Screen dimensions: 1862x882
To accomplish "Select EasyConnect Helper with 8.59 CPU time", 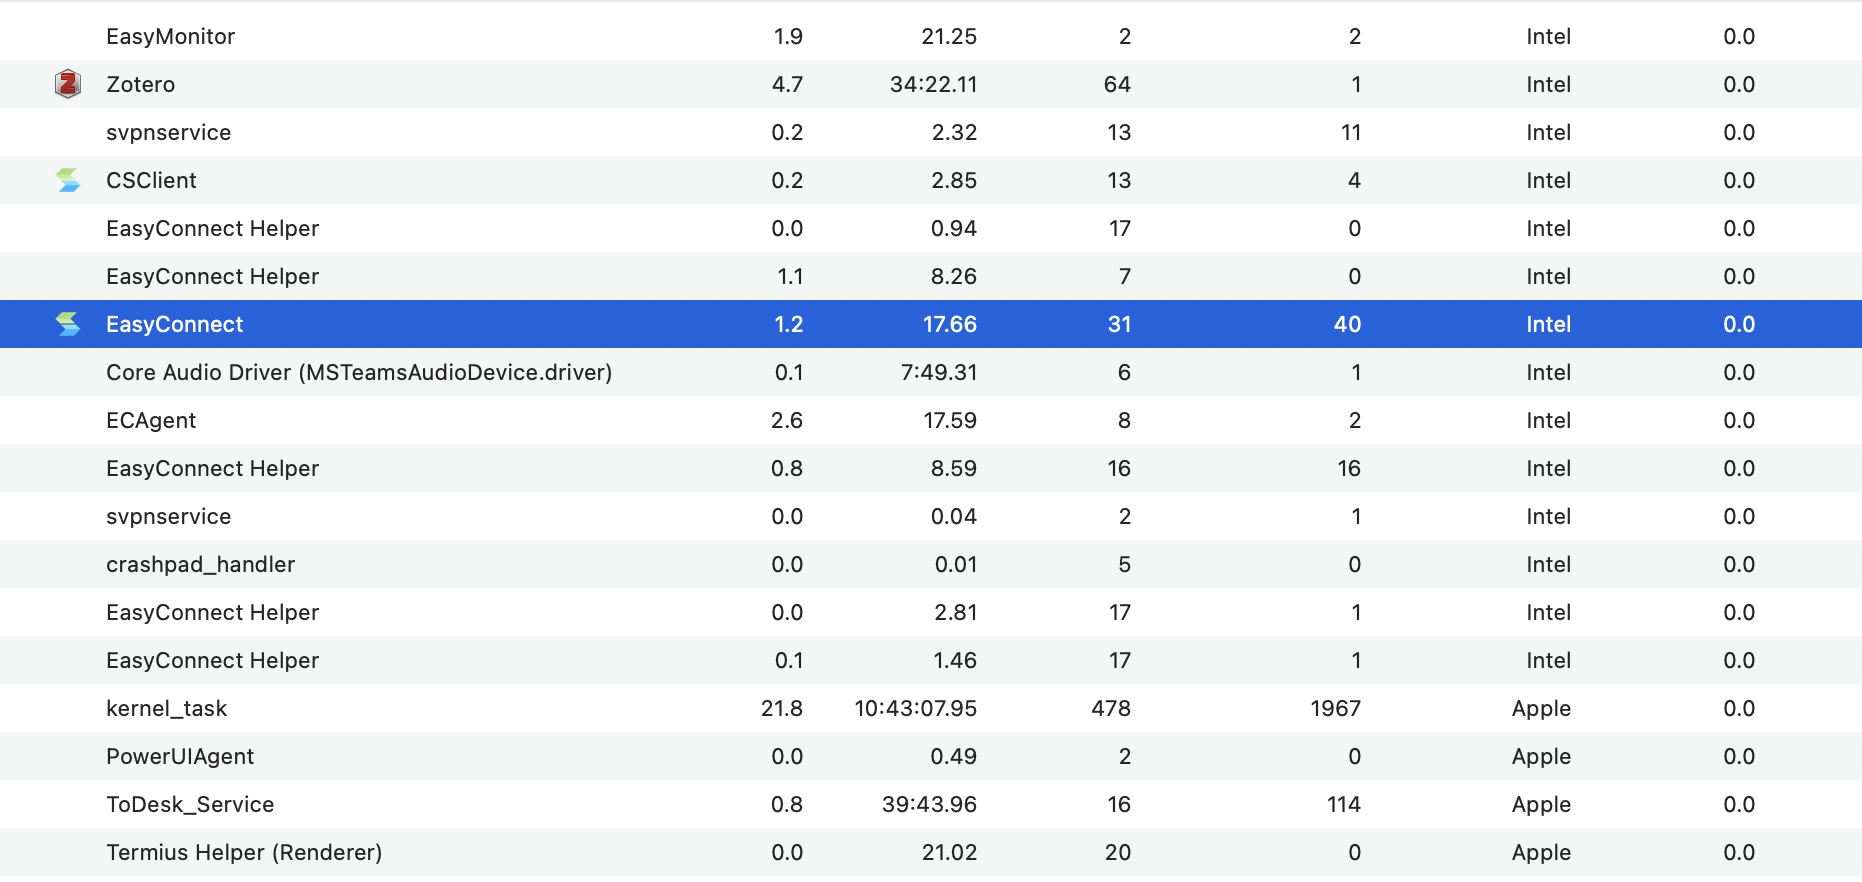I will (x=931, y=468).
